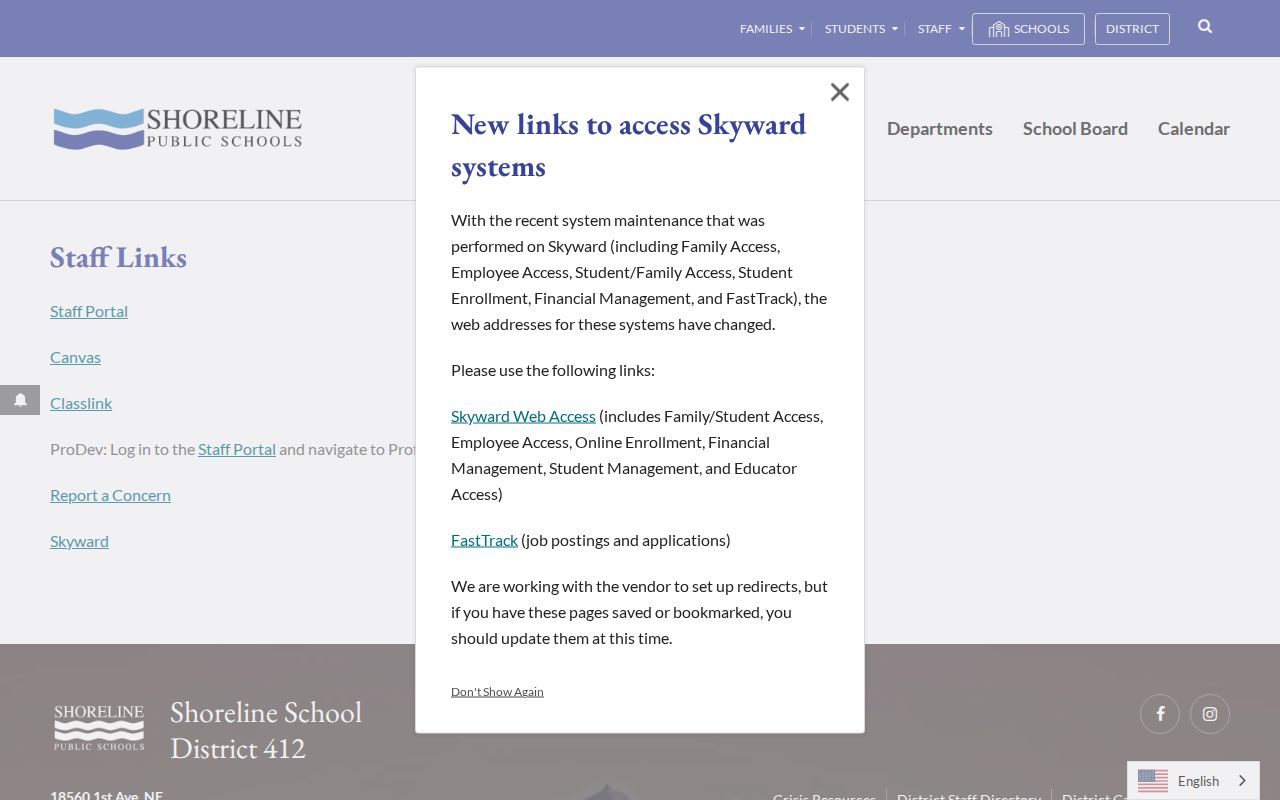Click the Shoreline Public Schools header logo

coord(177,129)
